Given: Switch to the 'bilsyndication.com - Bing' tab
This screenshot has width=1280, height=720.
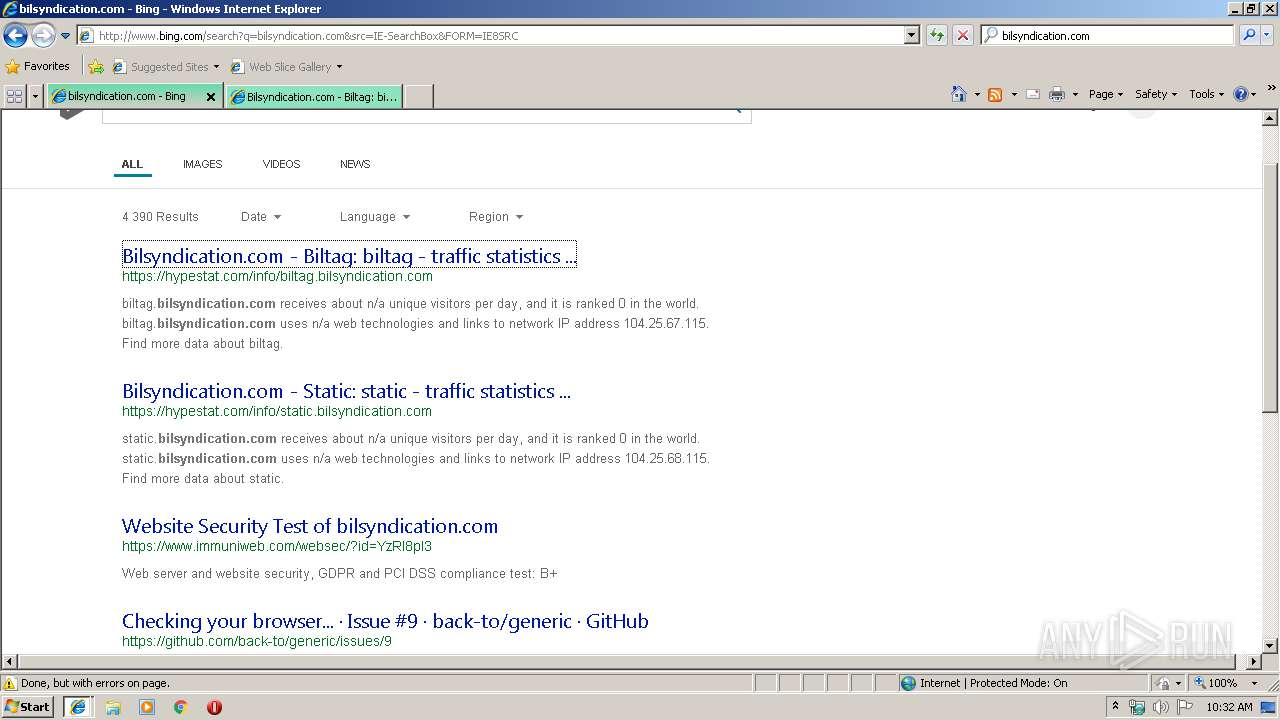Looking at the screenshot, I should coord(125,96).
